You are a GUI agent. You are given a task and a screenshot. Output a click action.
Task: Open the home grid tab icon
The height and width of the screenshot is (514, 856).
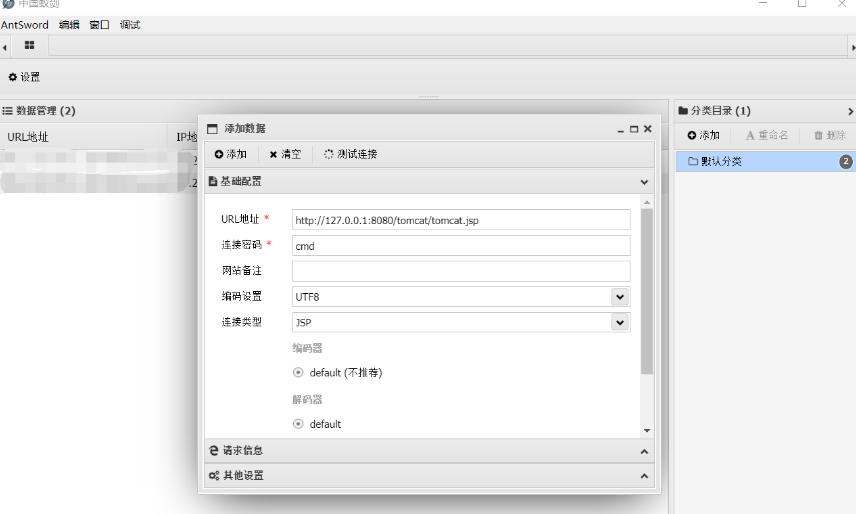(29, 45)
